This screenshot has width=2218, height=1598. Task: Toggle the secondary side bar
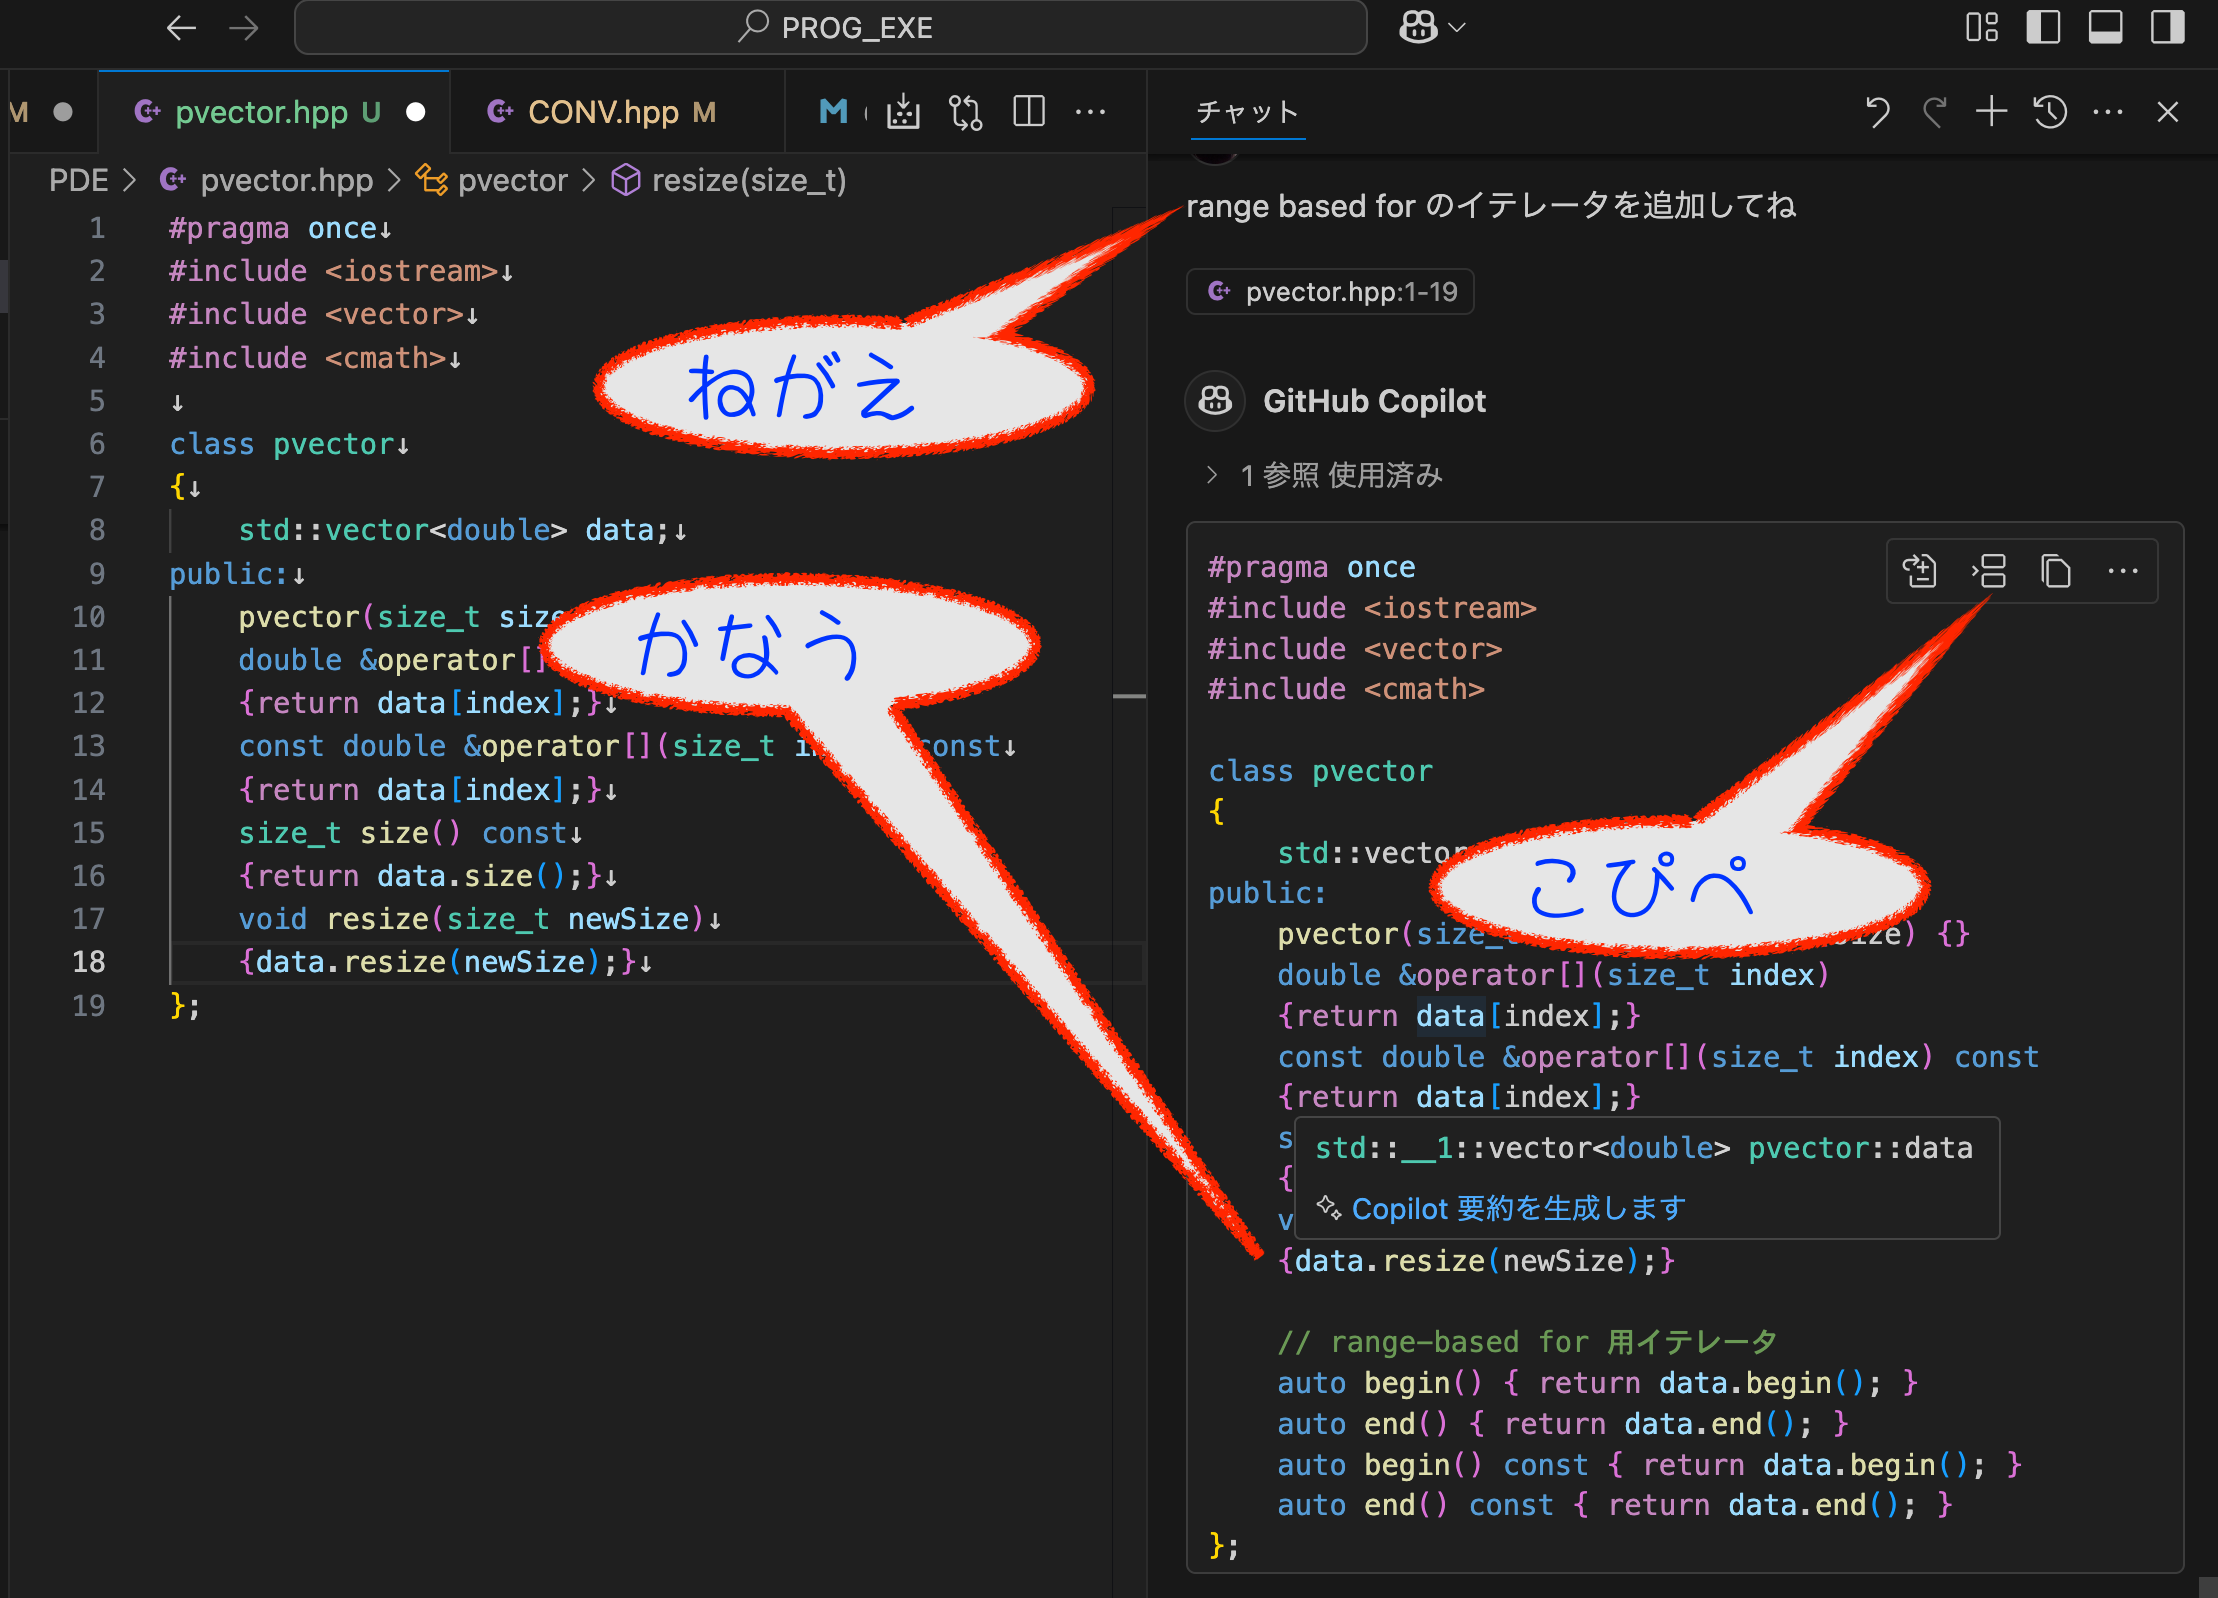click(x=2167, y=28)
